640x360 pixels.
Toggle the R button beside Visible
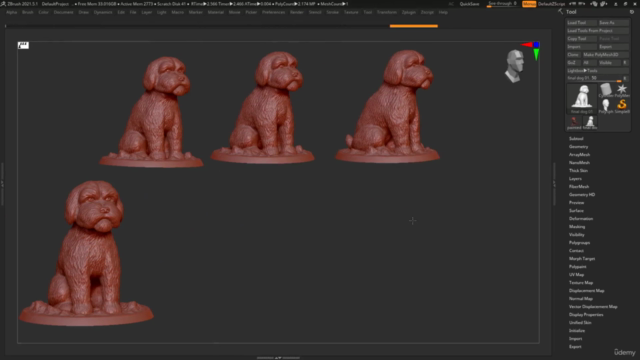tap(625, 62)
